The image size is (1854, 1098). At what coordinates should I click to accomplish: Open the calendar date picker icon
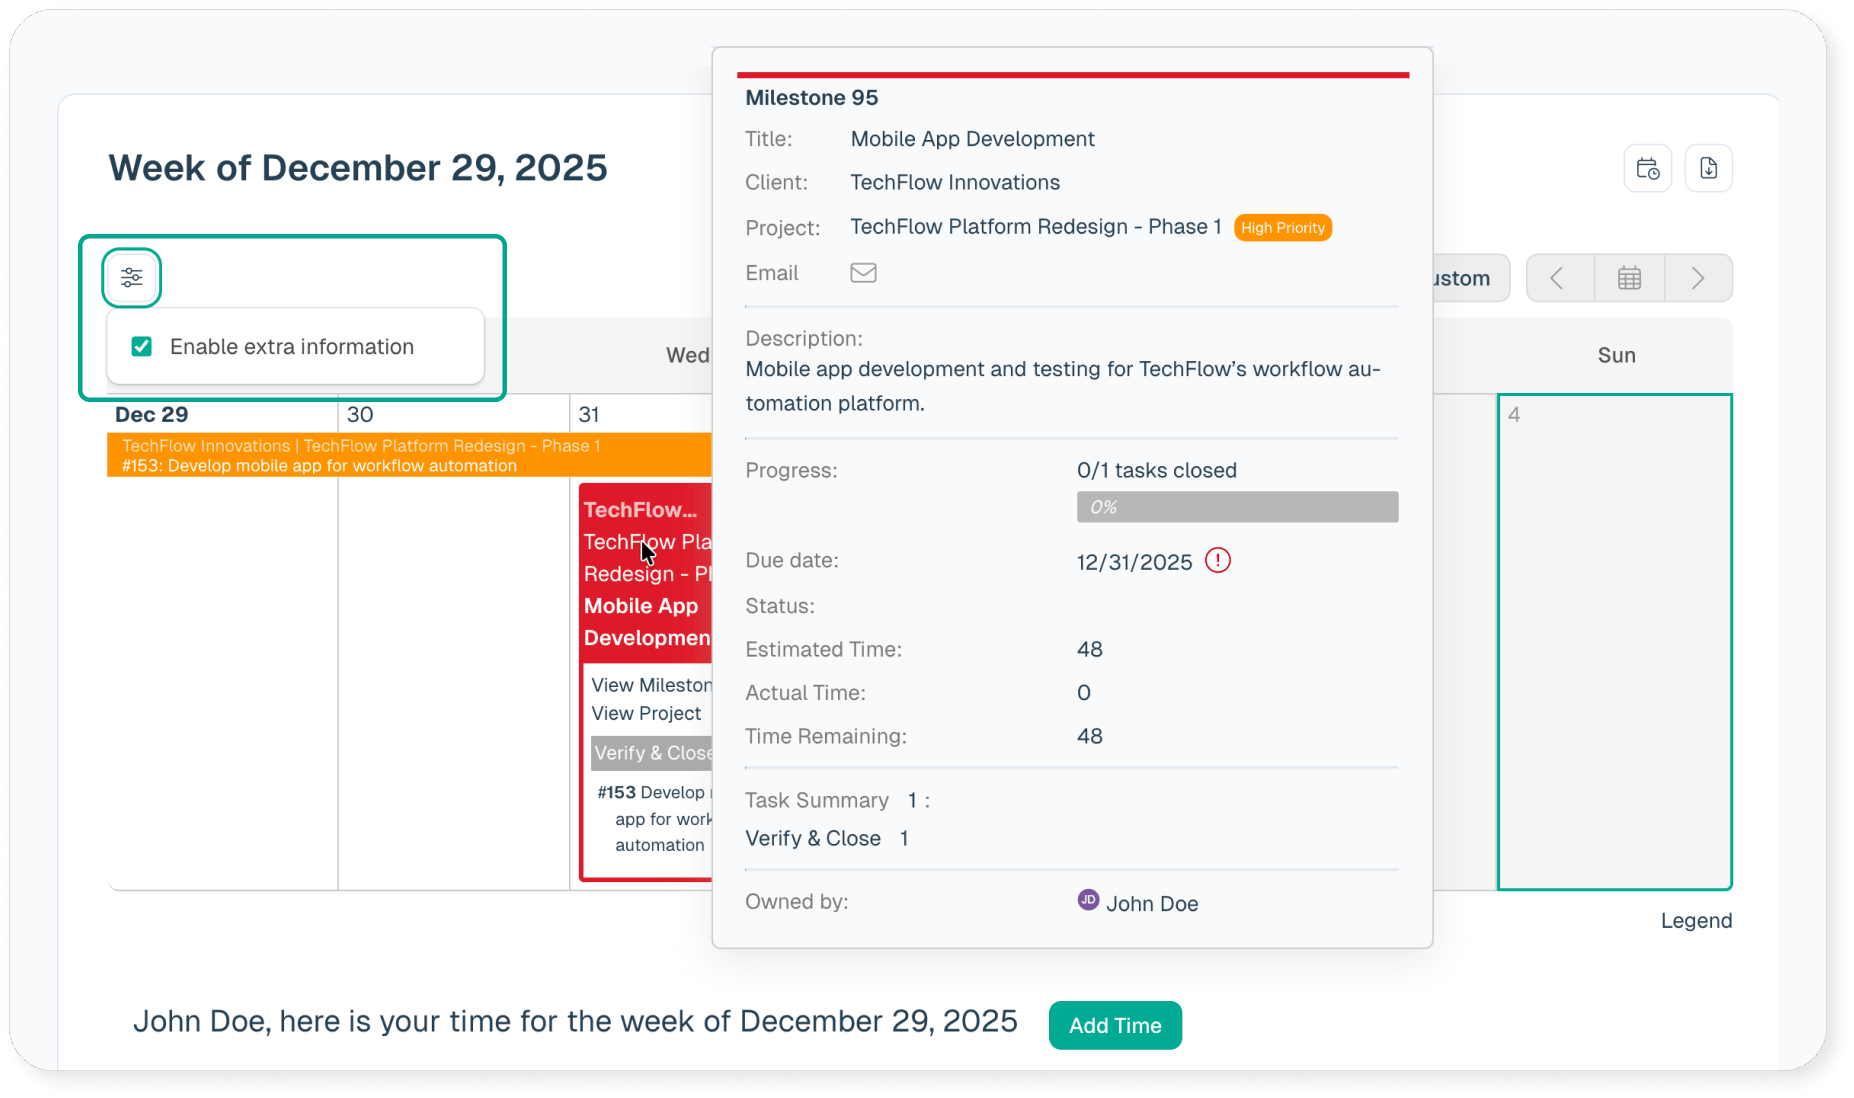click(1629, 278)
